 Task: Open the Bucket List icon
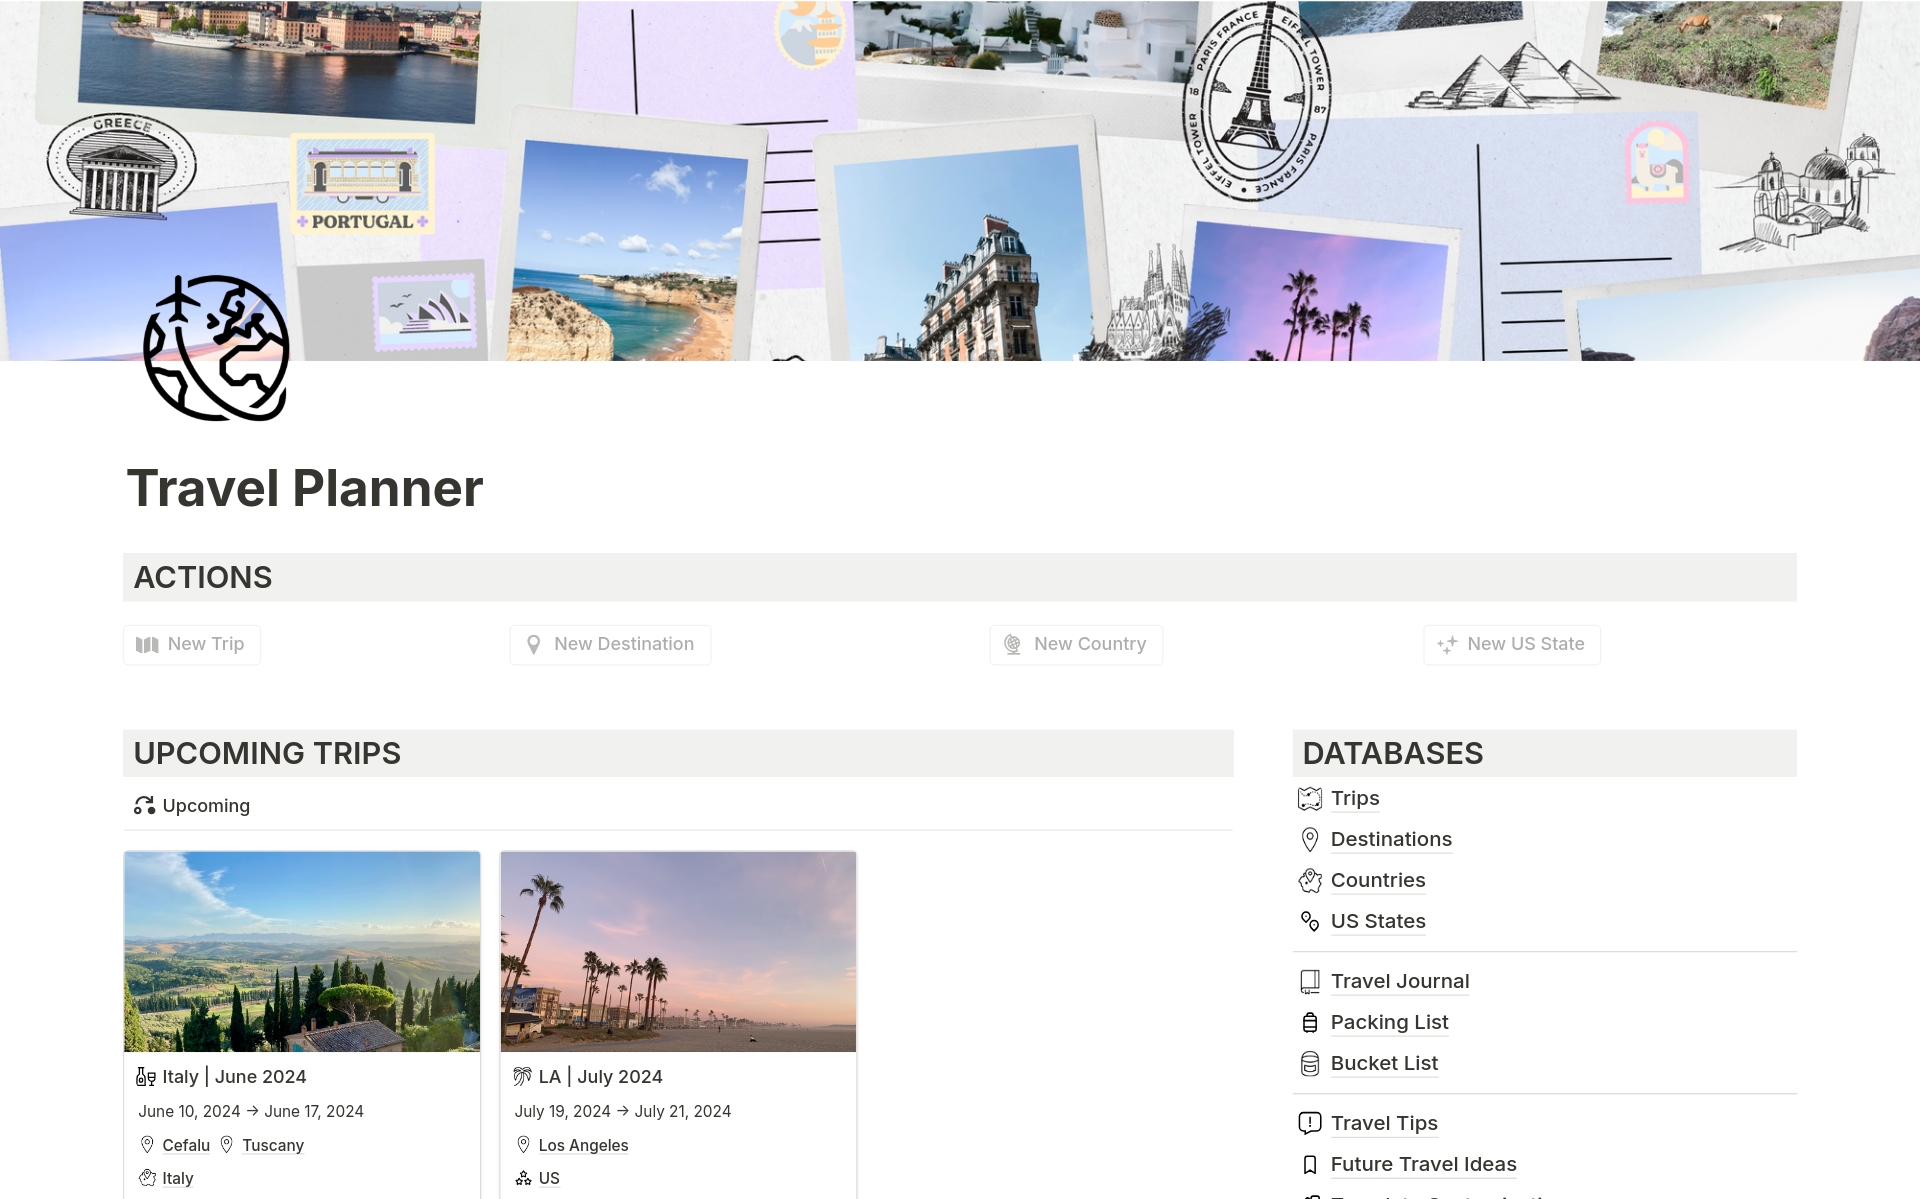[1311, 1062]
